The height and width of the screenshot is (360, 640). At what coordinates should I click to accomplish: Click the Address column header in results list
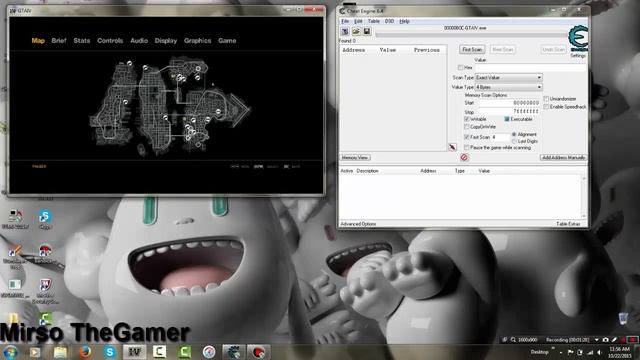353,50
